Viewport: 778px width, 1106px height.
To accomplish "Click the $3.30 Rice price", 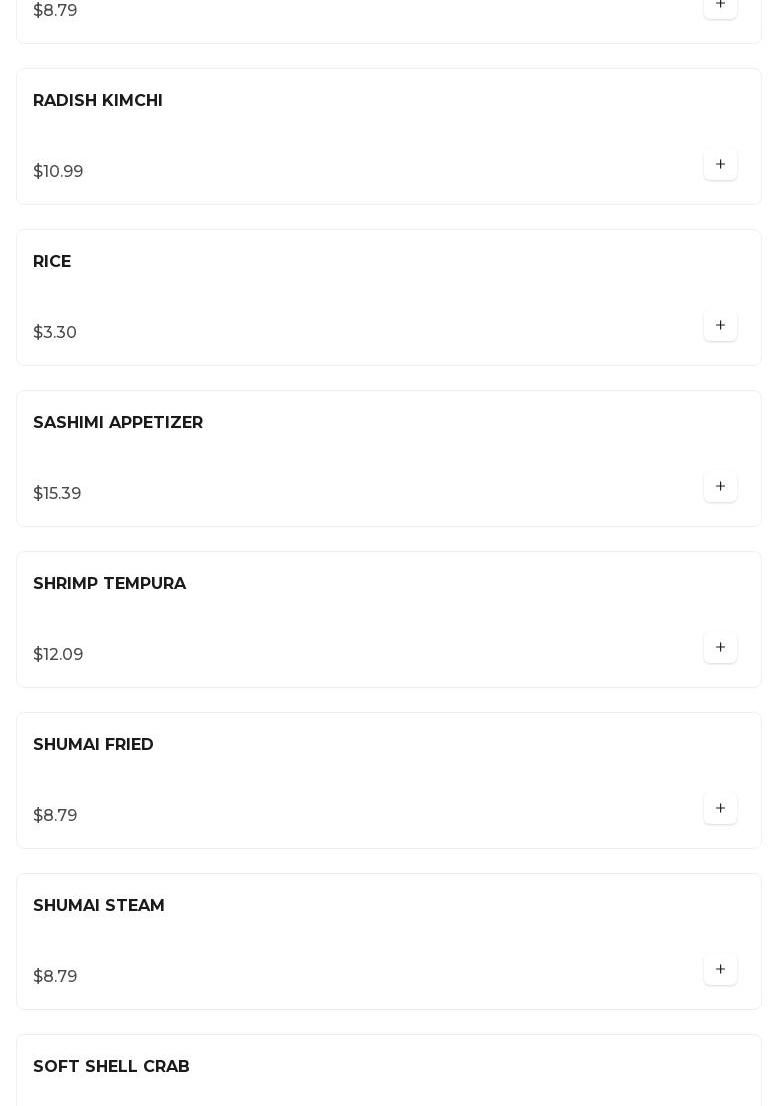I will click(x=55, y=333).
